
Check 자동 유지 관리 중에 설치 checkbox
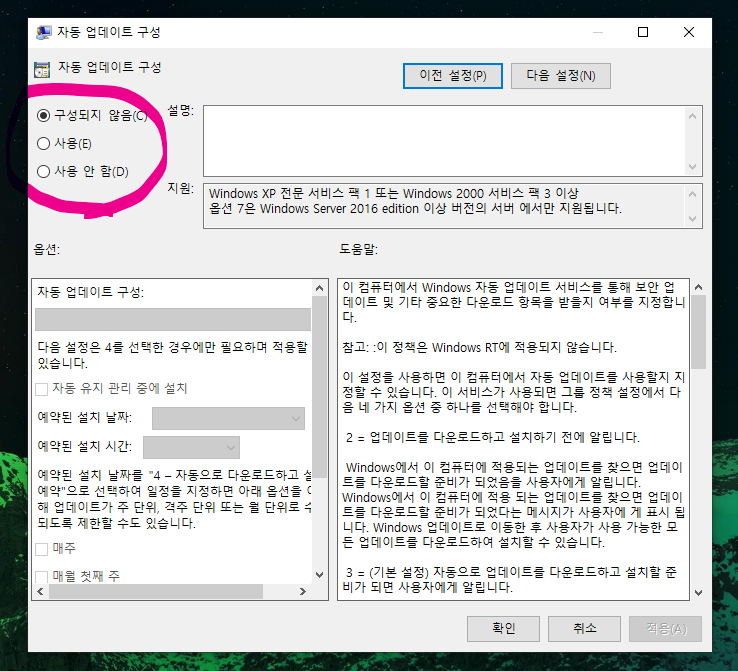point(42,389)
